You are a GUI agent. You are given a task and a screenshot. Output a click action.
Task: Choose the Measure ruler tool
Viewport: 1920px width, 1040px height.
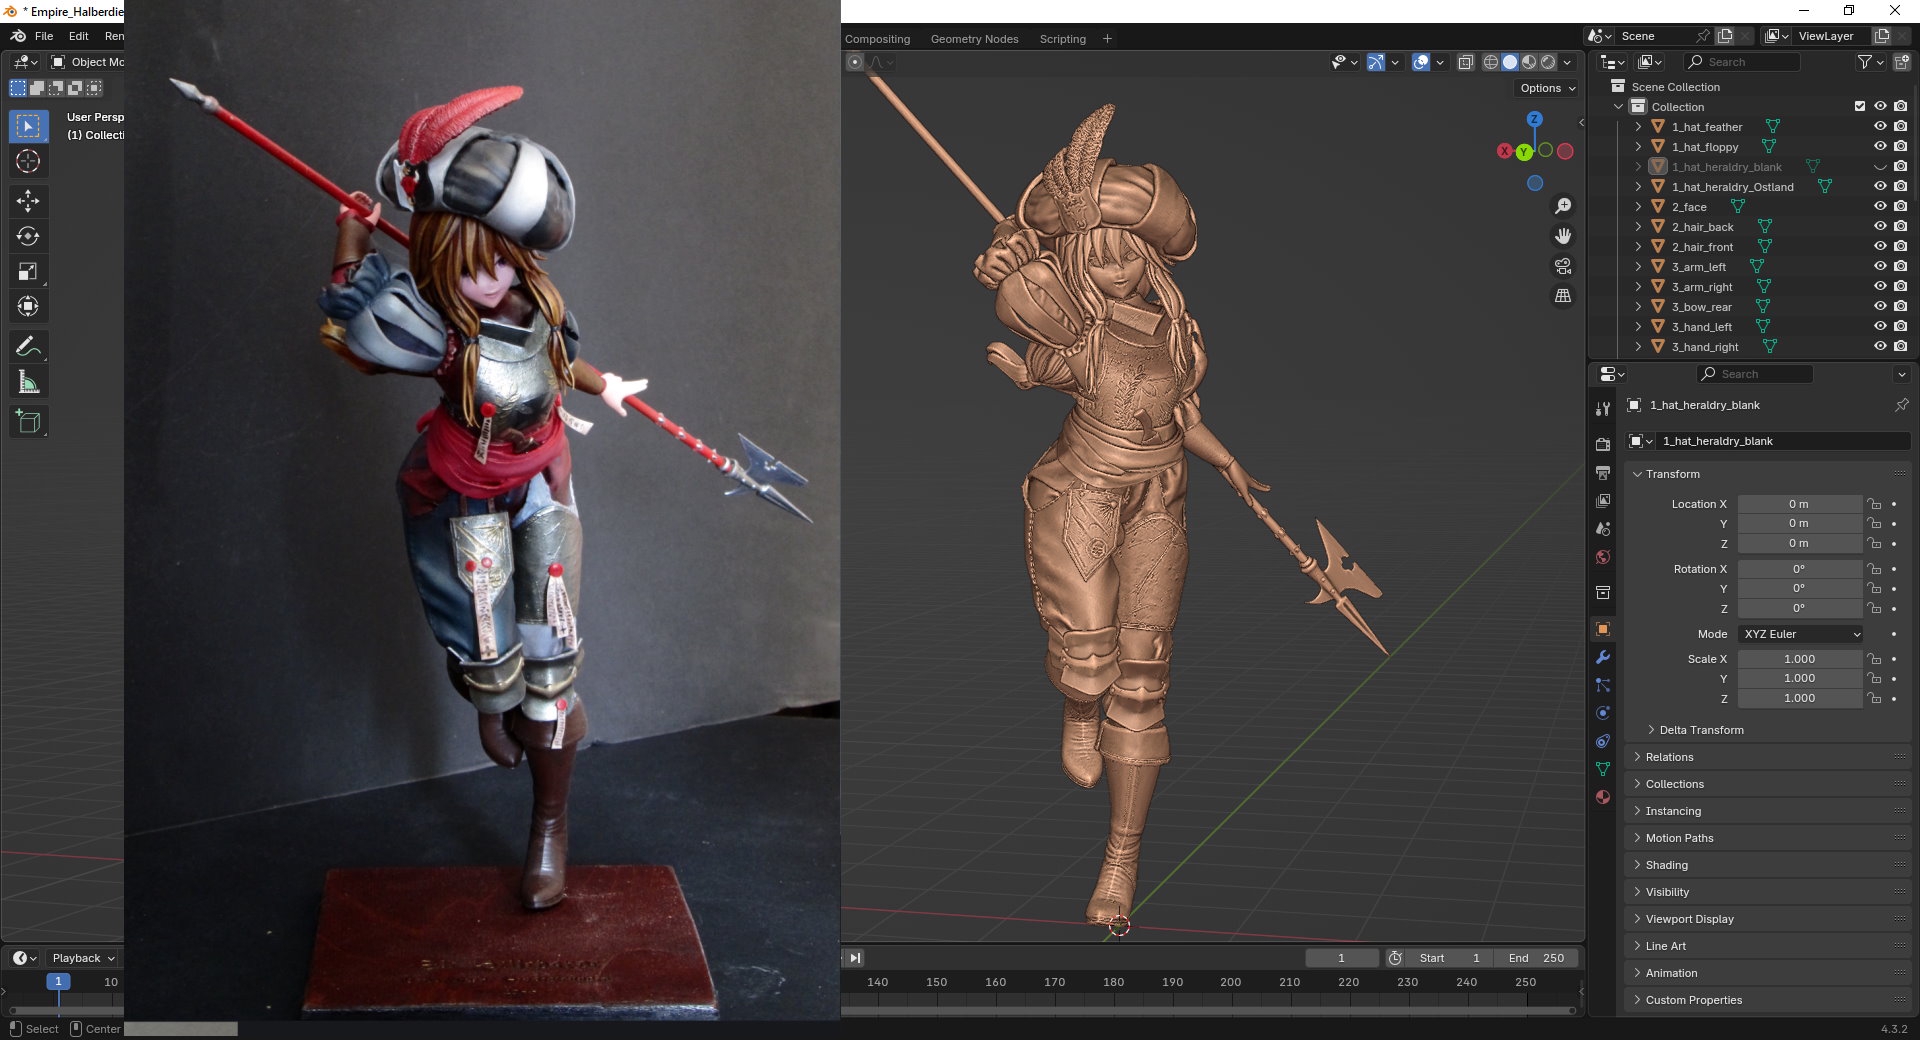28,382
